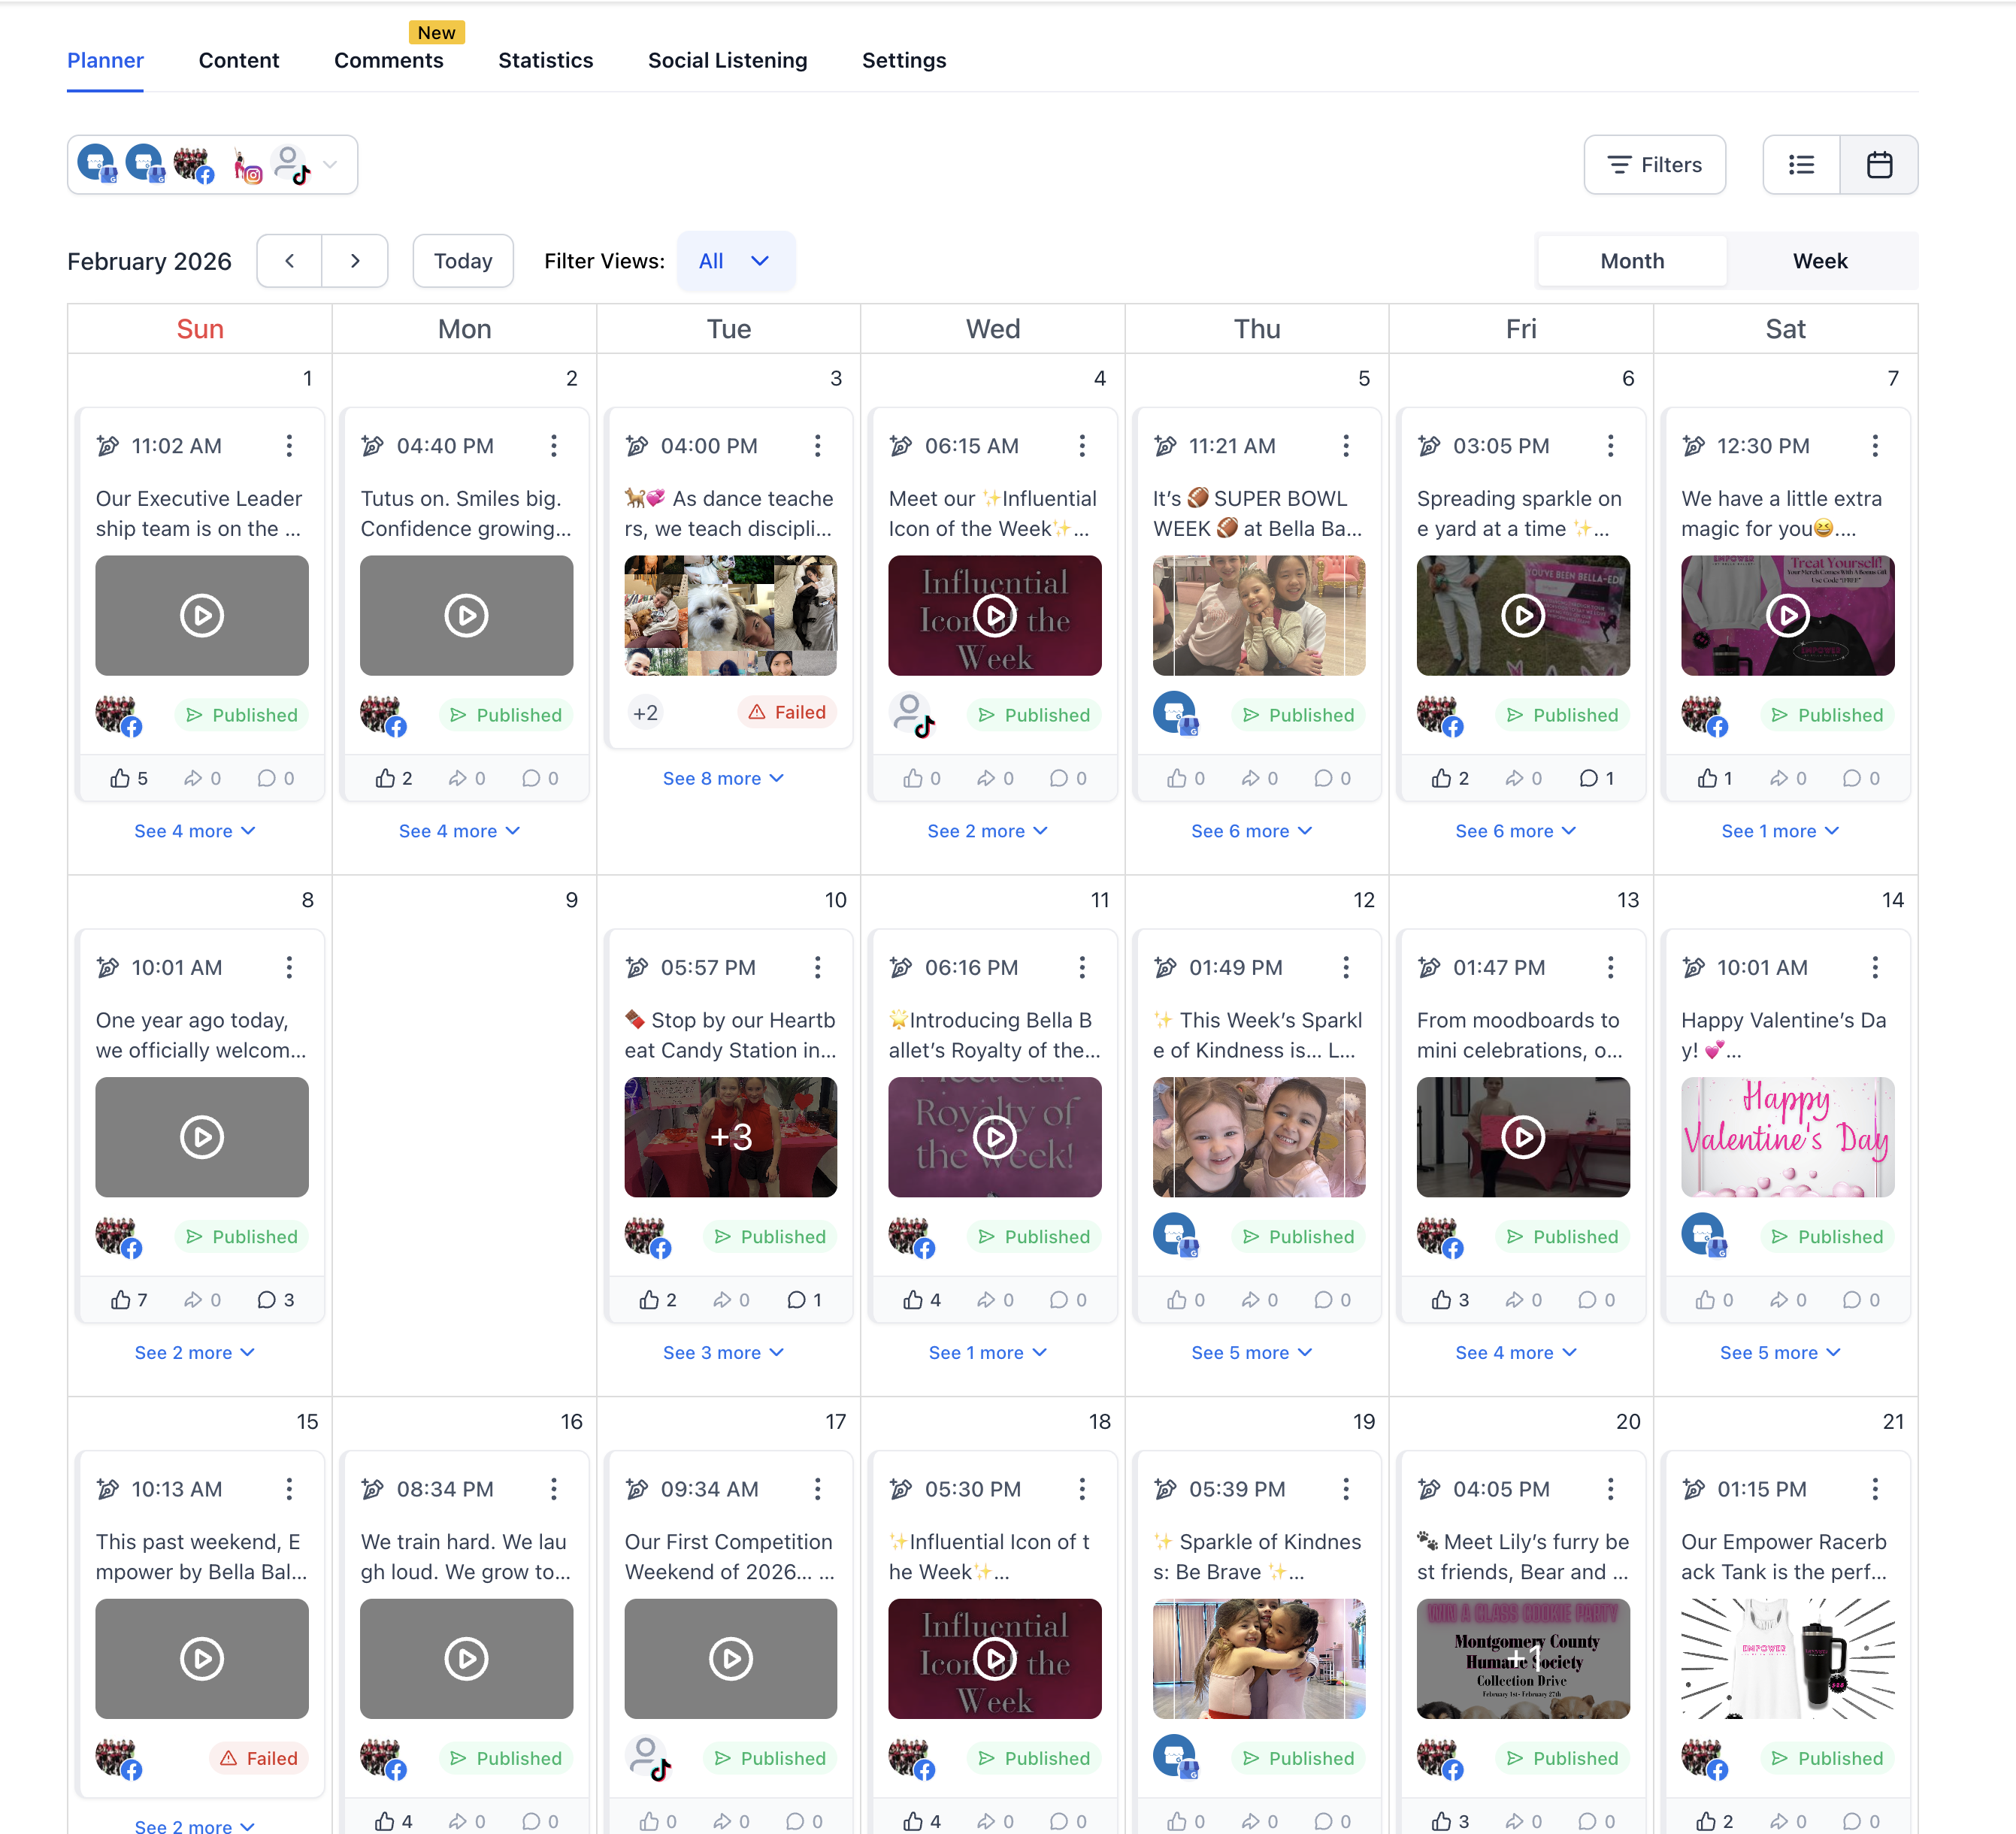Click share icon on 10:01 AM Feb 8 post
Viewport: 2016px width, 1834px height.
(x=193, y=1300)
